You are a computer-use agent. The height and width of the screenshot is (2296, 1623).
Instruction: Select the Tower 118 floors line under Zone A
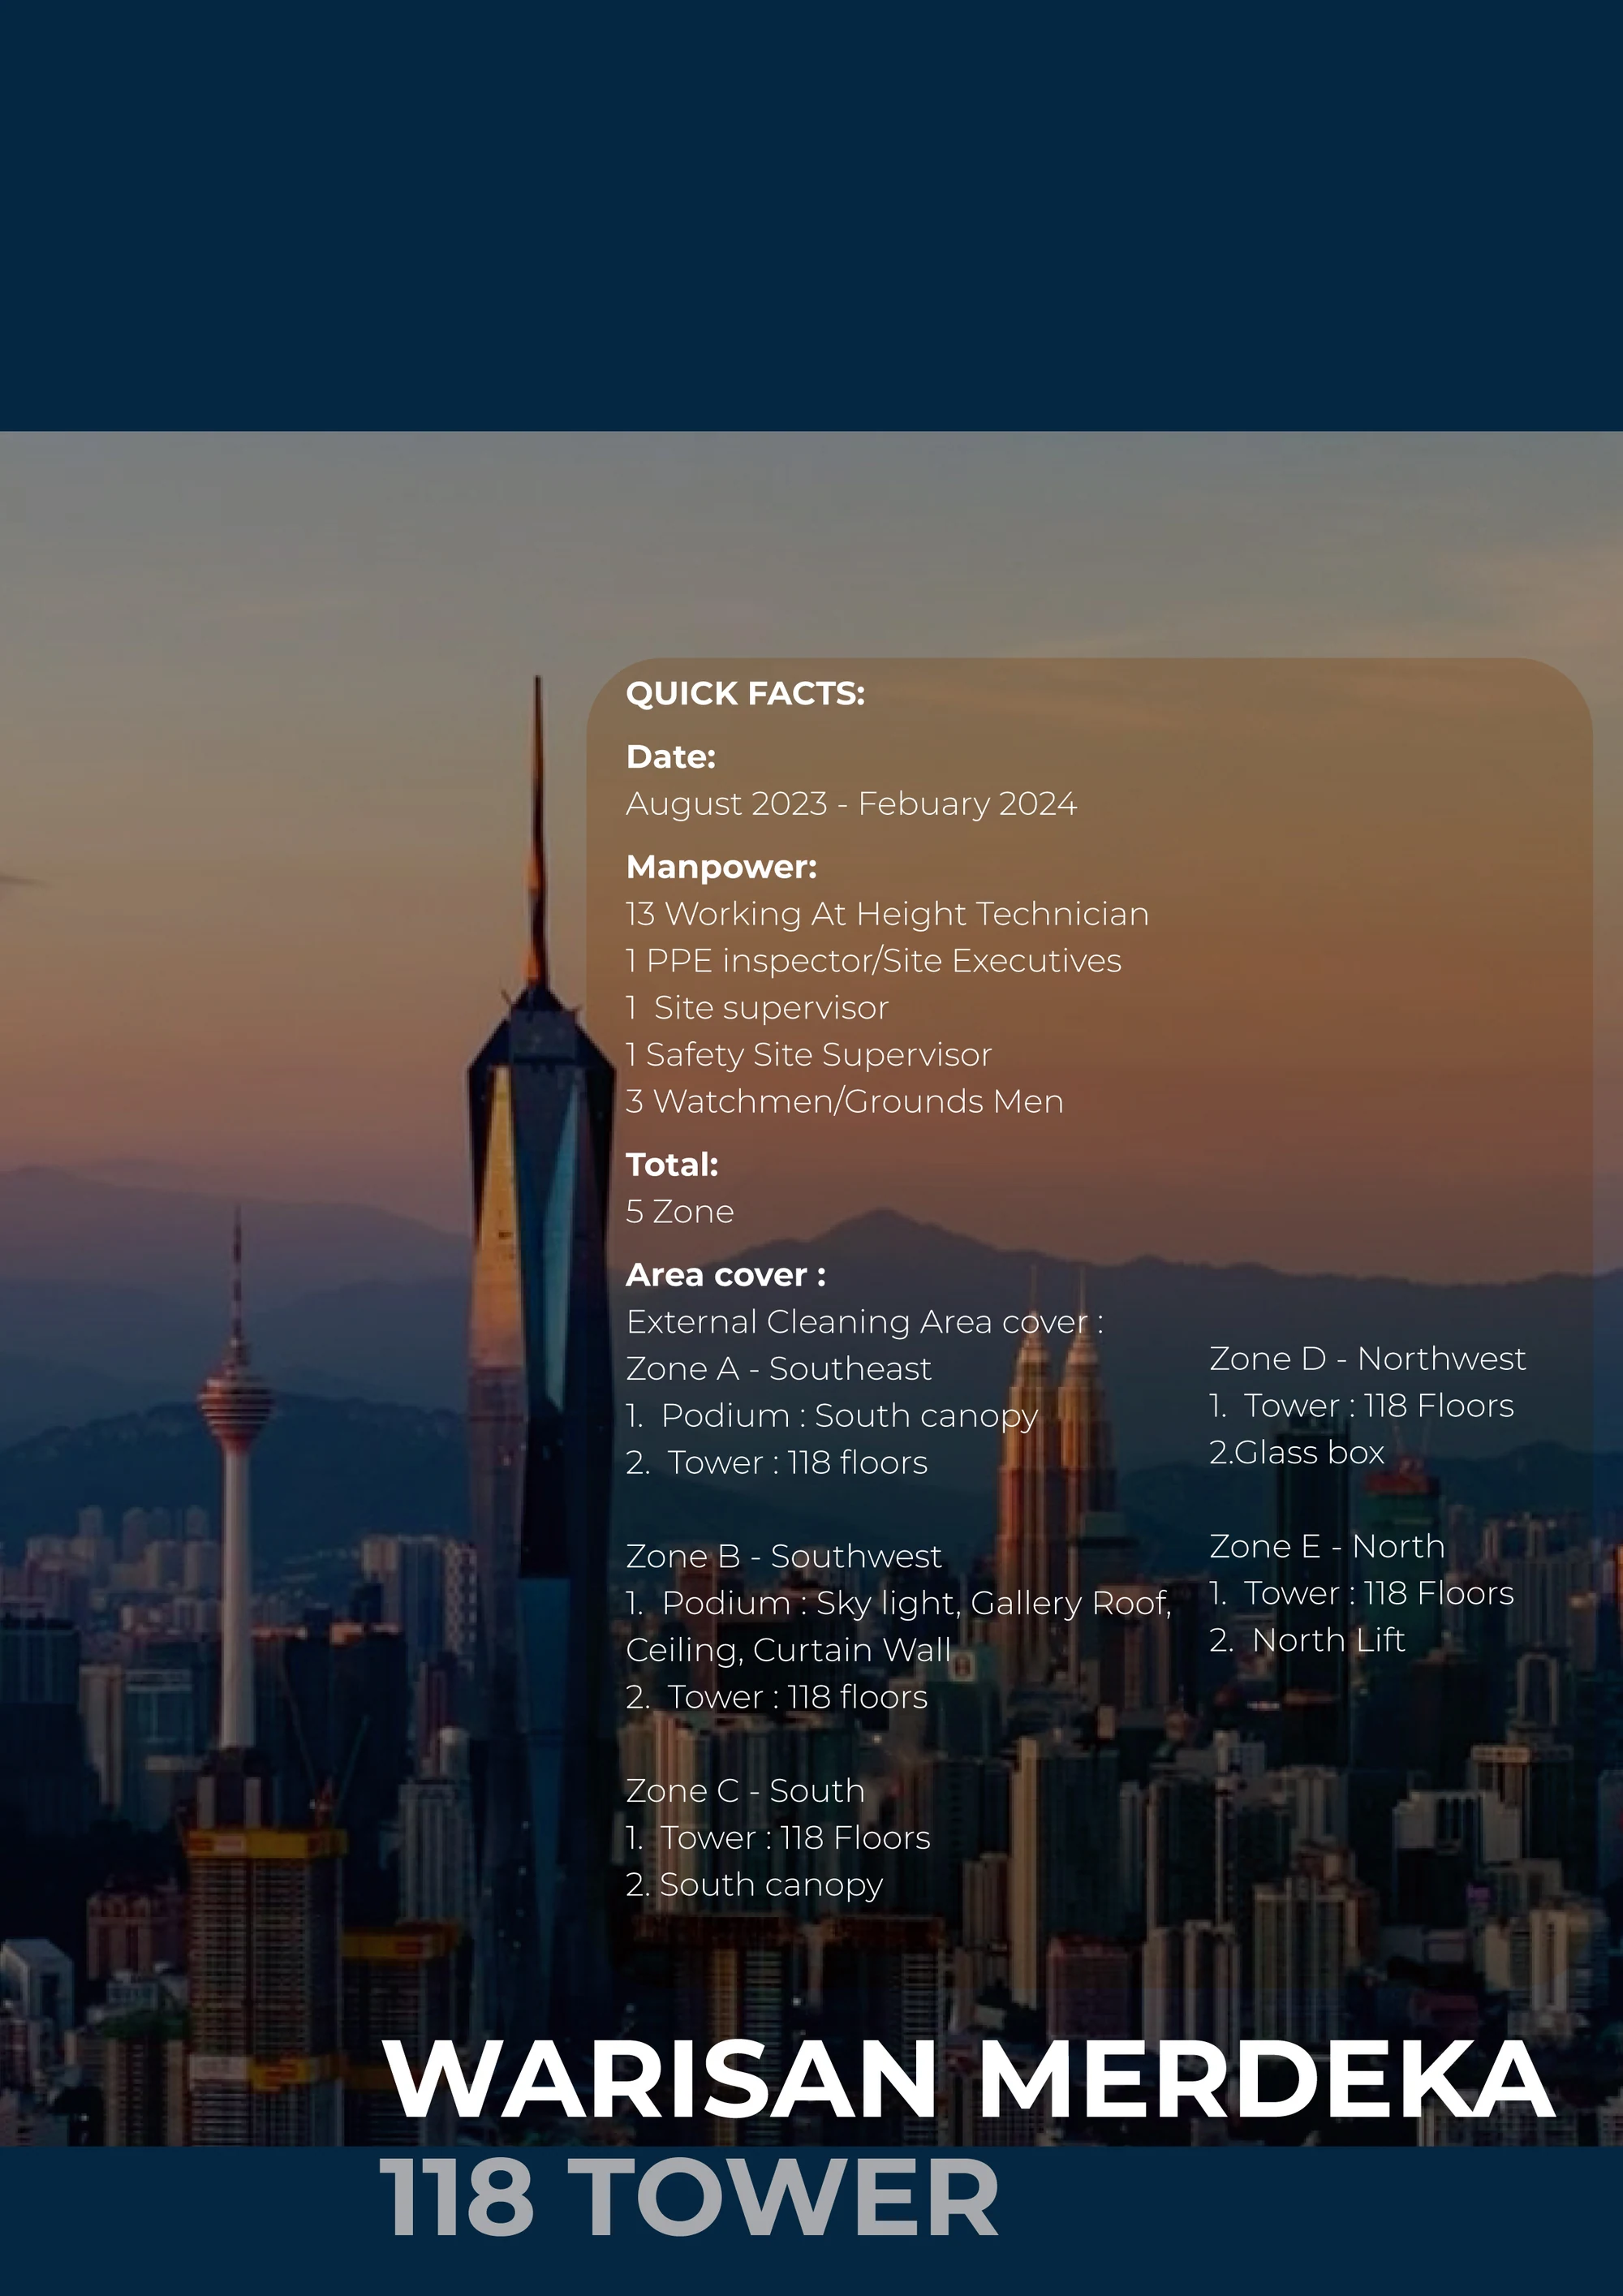[x=777, y=1463]
